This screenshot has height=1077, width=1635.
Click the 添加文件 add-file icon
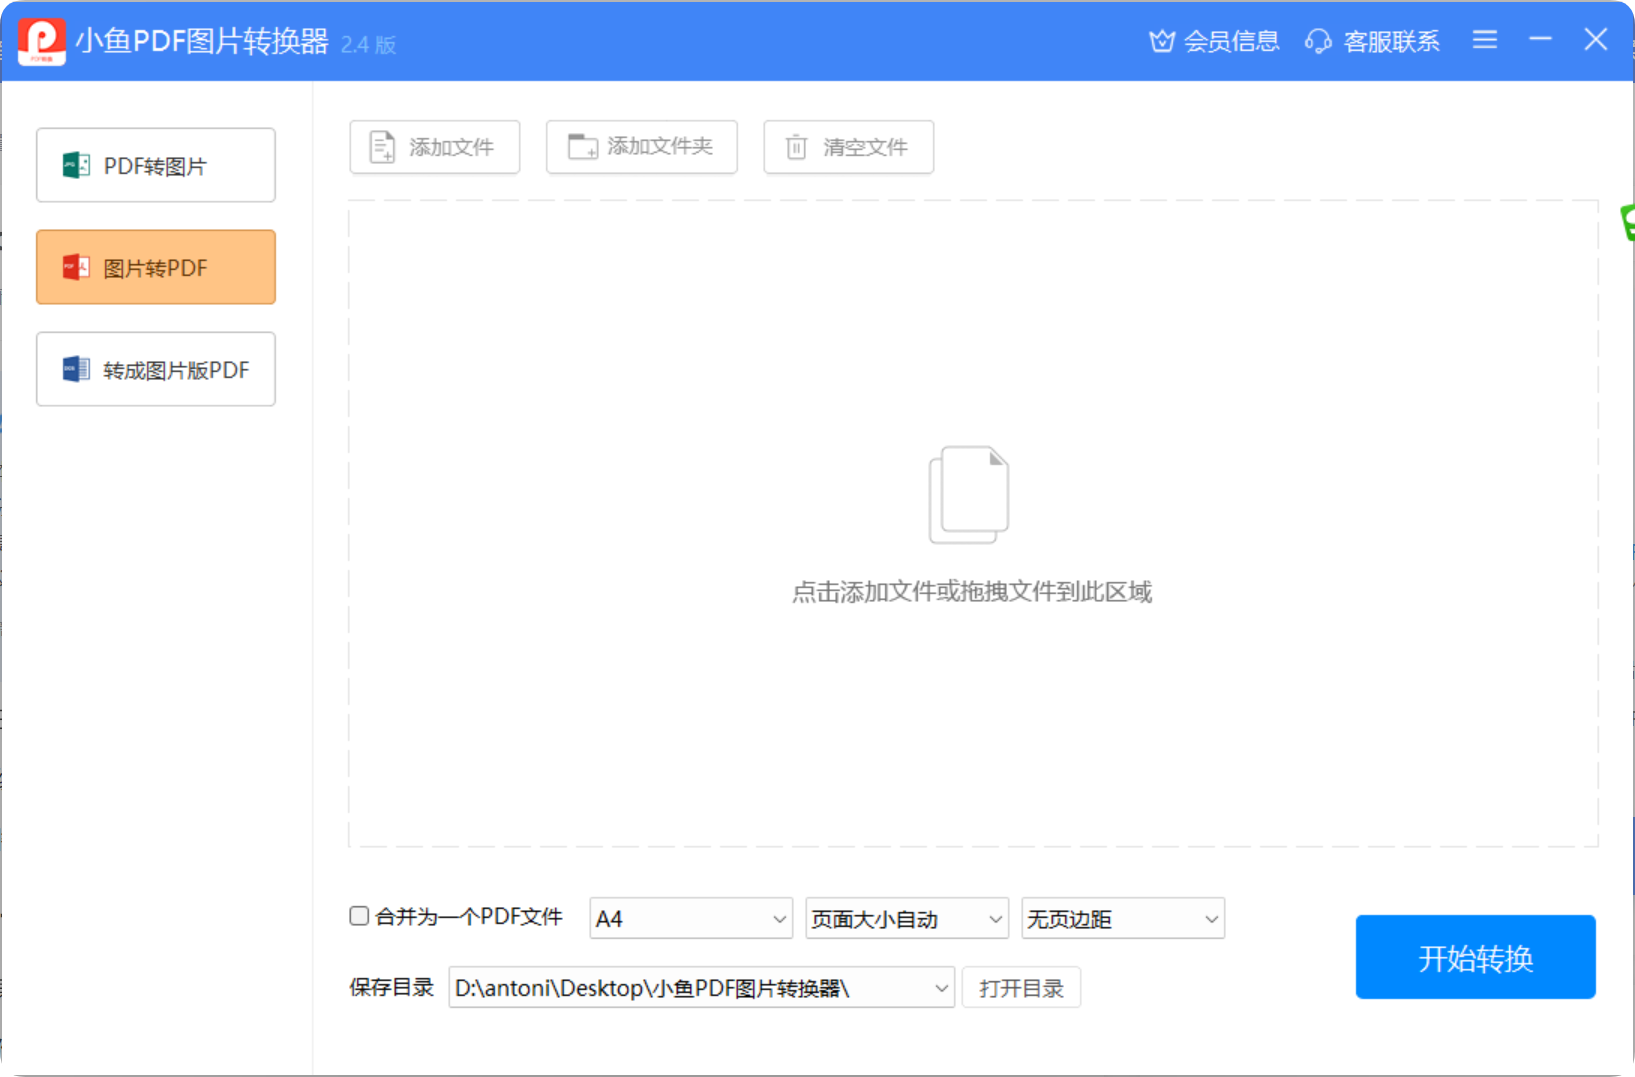pos(382,146)
